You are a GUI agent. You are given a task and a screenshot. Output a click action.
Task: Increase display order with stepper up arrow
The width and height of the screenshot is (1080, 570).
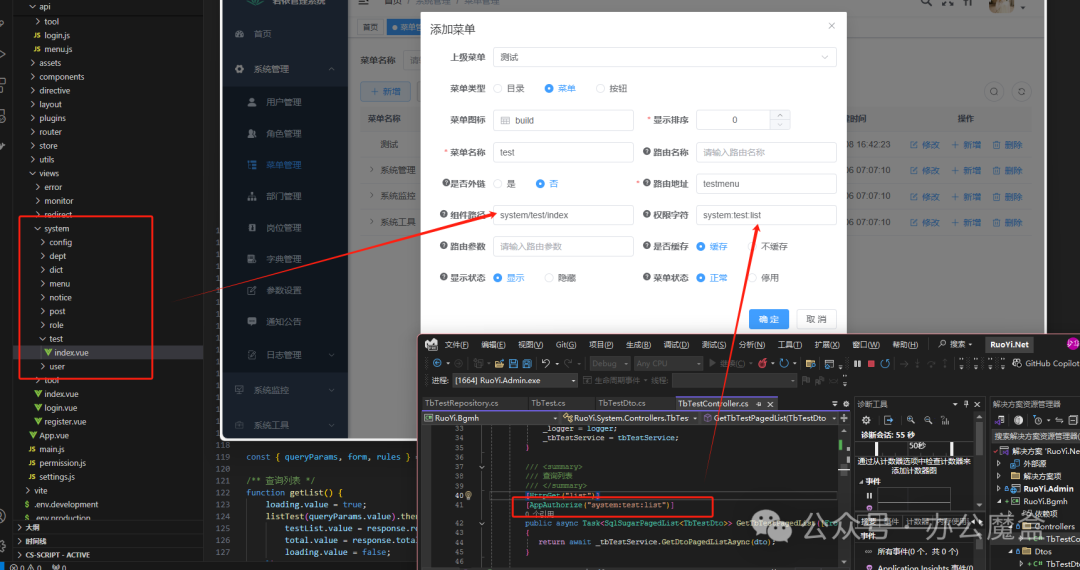point(780,115)
